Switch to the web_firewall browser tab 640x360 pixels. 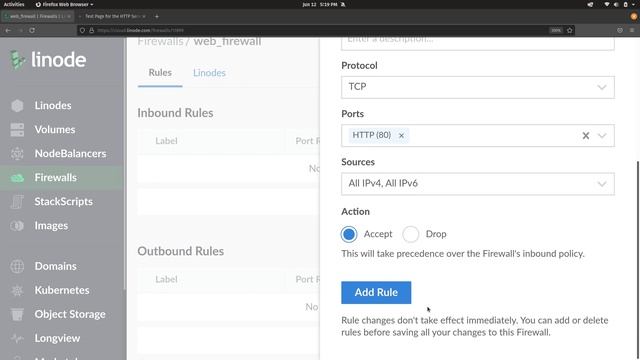tap(38, 16)
